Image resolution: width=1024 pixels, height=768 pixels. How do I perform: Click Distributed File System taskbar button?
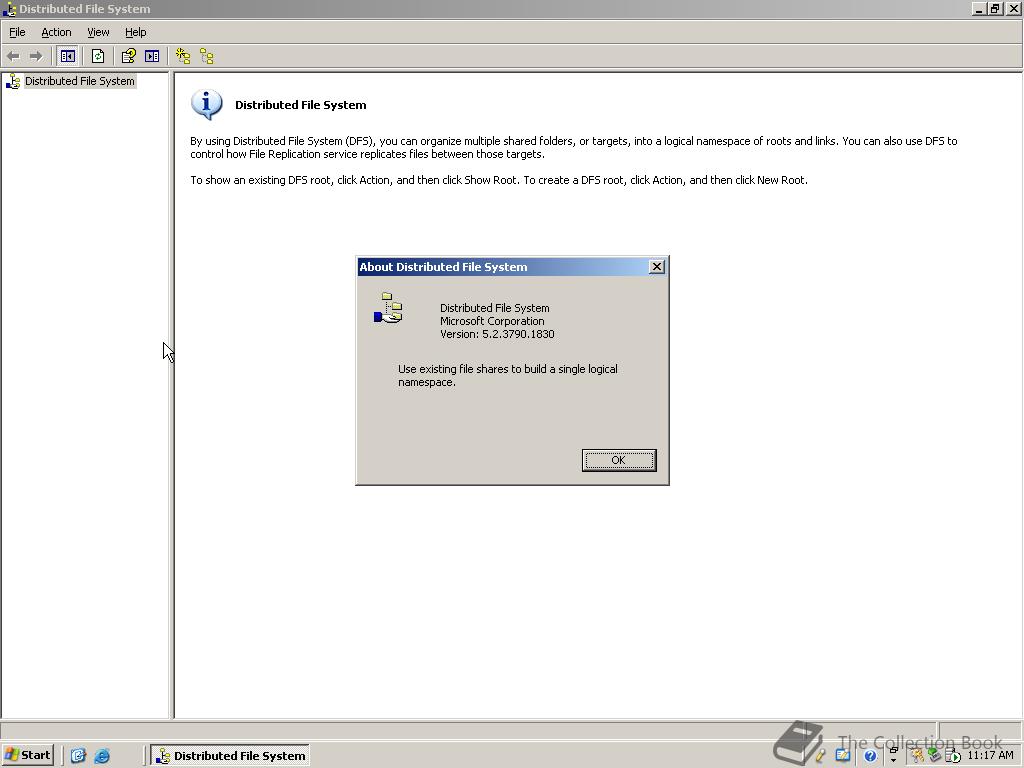coord(230,756)
